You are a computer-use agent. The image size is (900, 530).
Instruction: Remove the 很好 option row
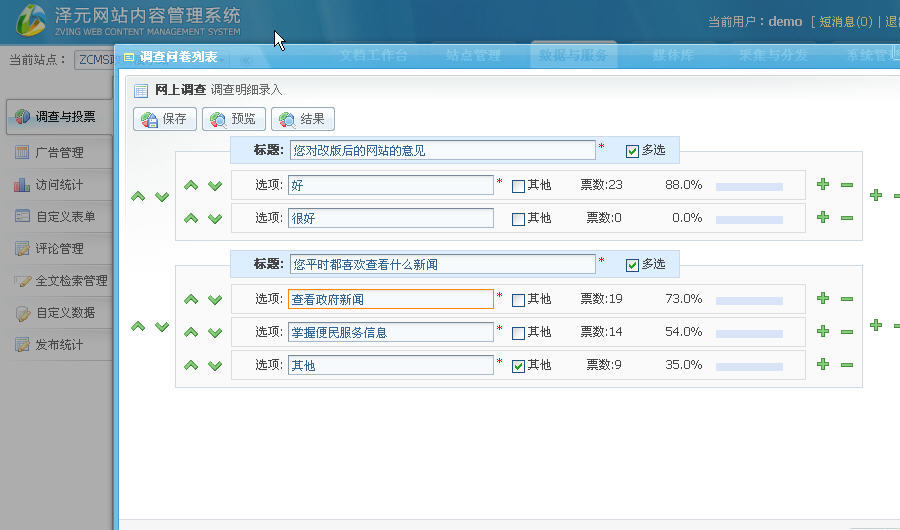847,218
